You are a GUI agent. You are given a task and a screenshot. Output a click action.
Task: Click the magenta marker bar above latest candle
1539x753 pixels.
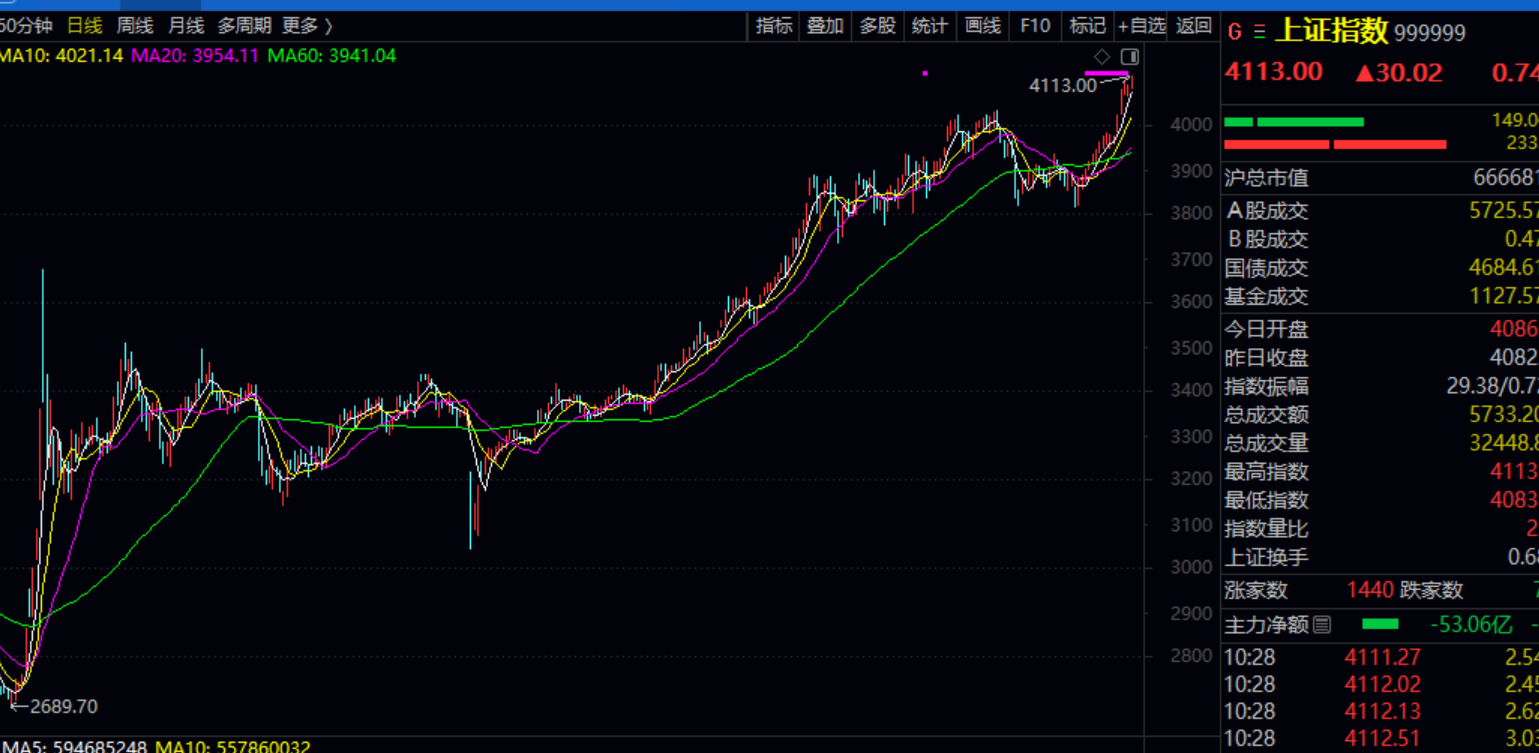pos(1107,73)
